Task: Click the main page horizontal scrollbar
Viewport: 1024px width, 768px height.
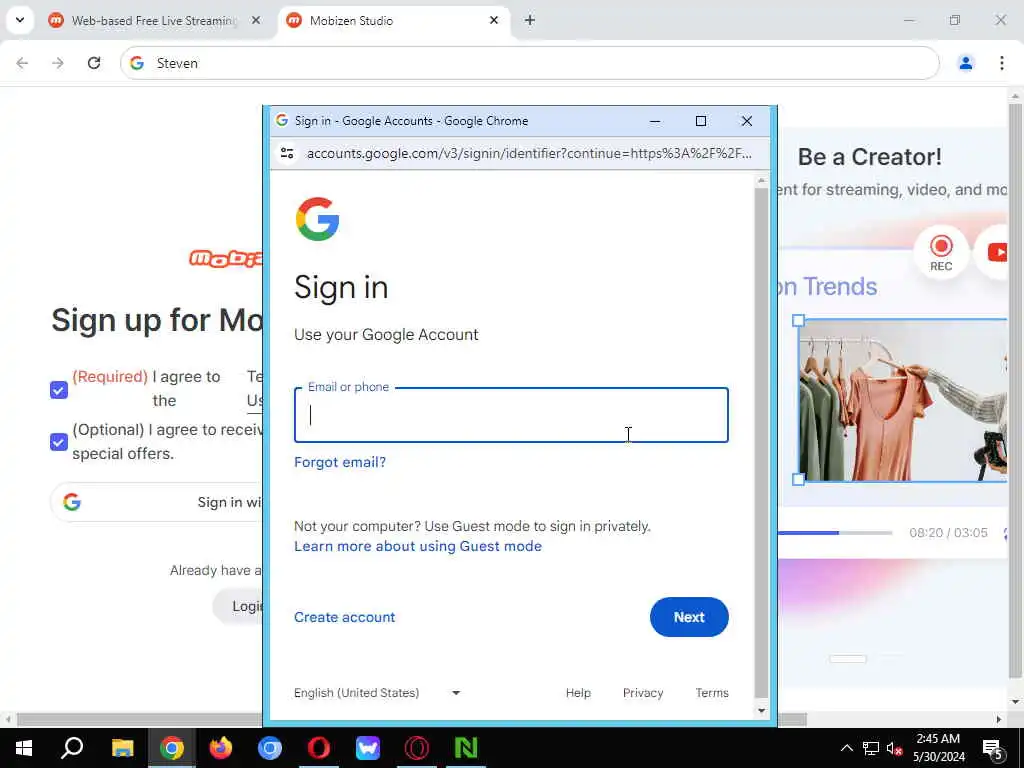Action: [x=411, y=720]
